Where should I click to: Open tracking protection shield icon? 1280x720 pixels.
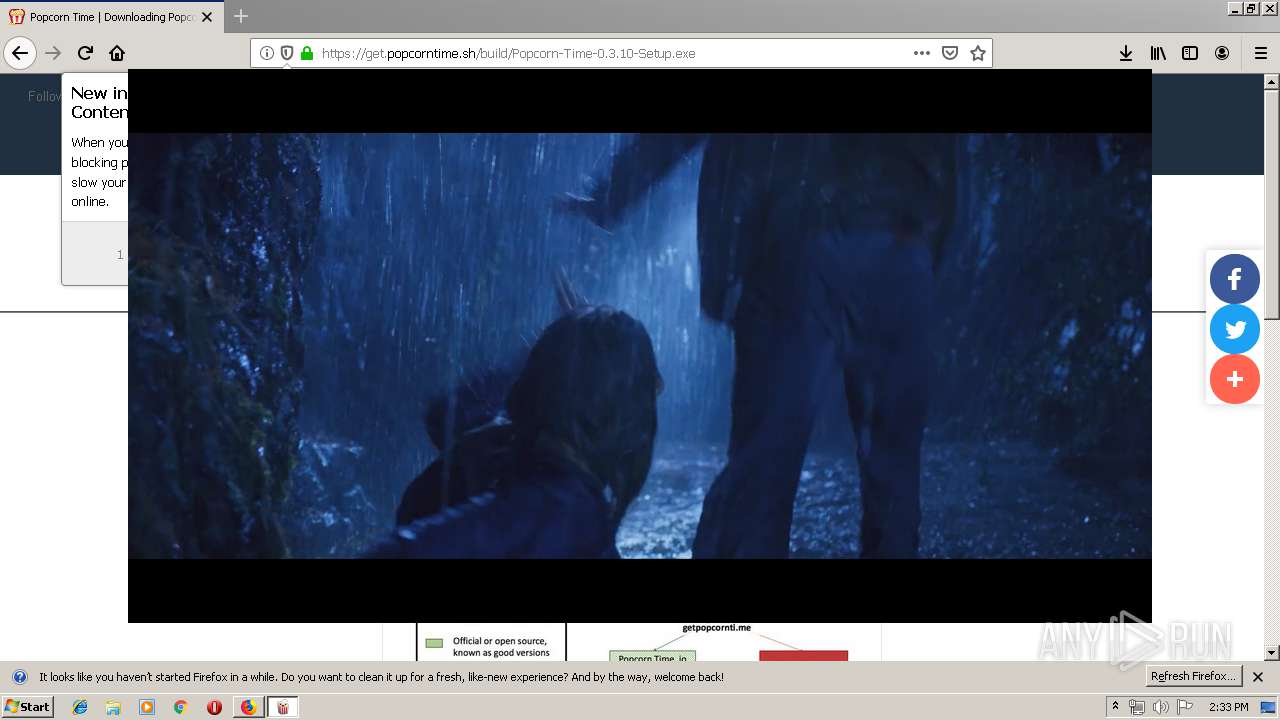(287, 53)
